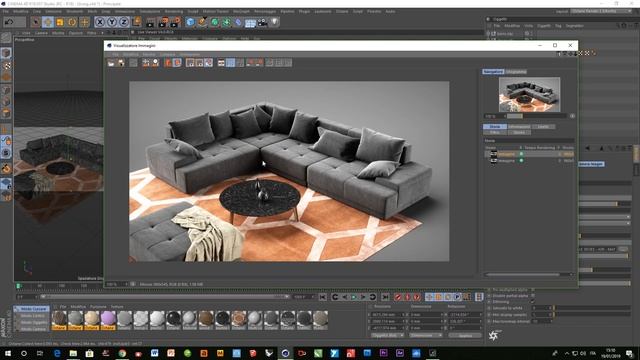The width and height of the screenshot is (640, 360).
Task: Toggle the Autokeying red button
Action: click(x=407, y=297)
